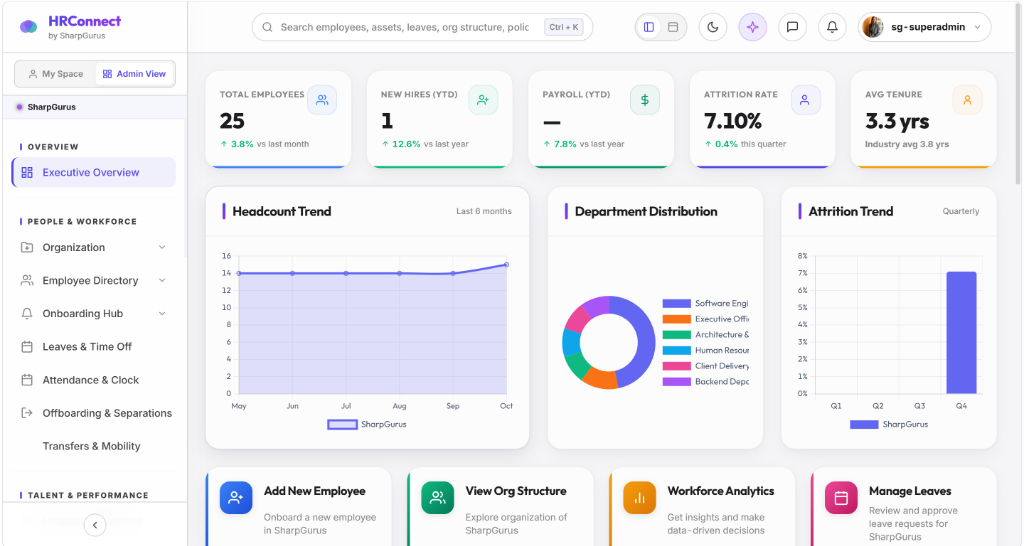Open Transfers & Mobility menu item
This screenshot has height=546, width=1024.
tap(94, 446)
